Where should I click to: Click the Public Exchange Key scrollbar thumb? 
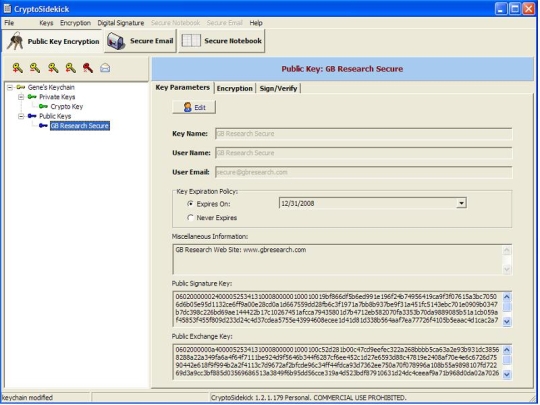[x=507, y=360]
